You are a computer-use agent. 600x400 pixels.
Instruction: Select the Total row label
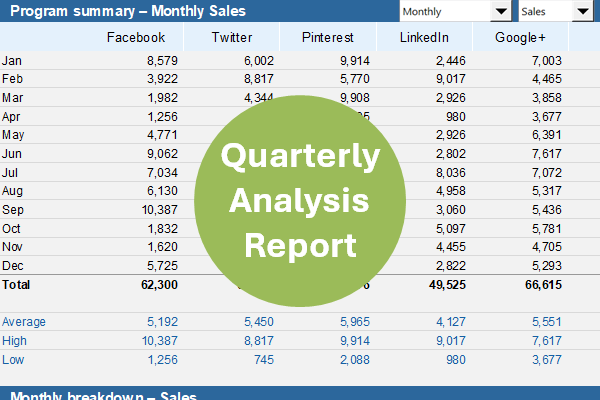16,285
